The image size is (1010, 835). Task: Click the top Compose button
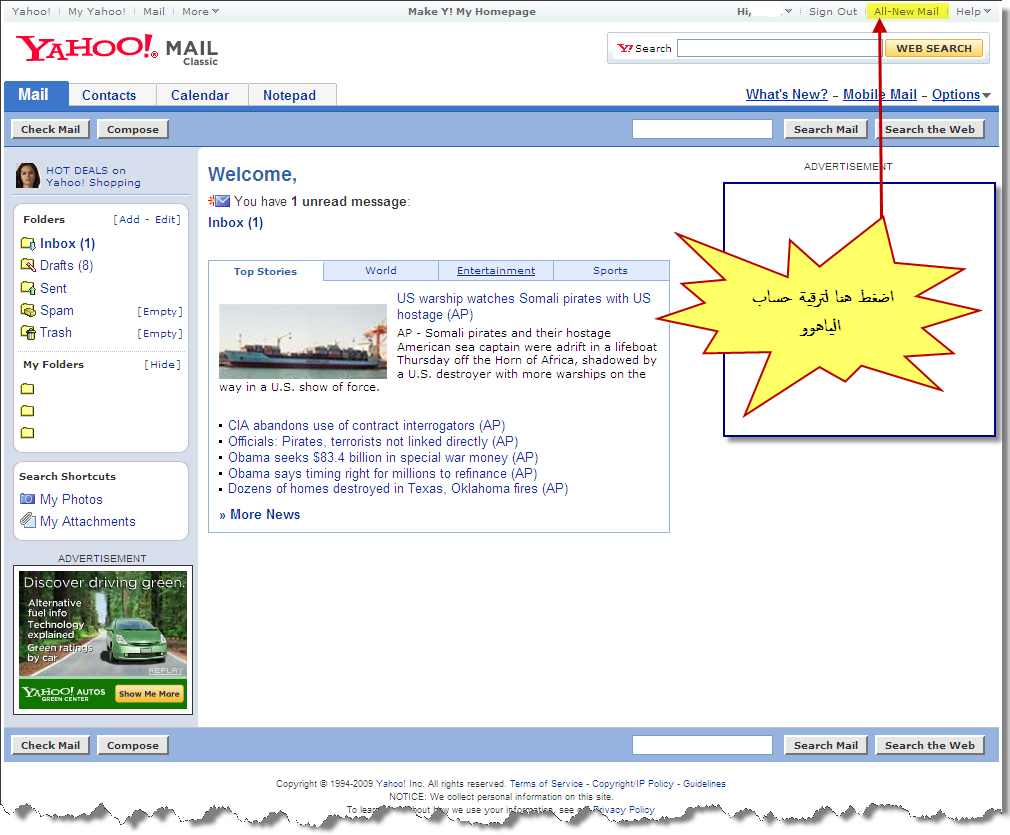pyautogui.click(x=133, y=129)
